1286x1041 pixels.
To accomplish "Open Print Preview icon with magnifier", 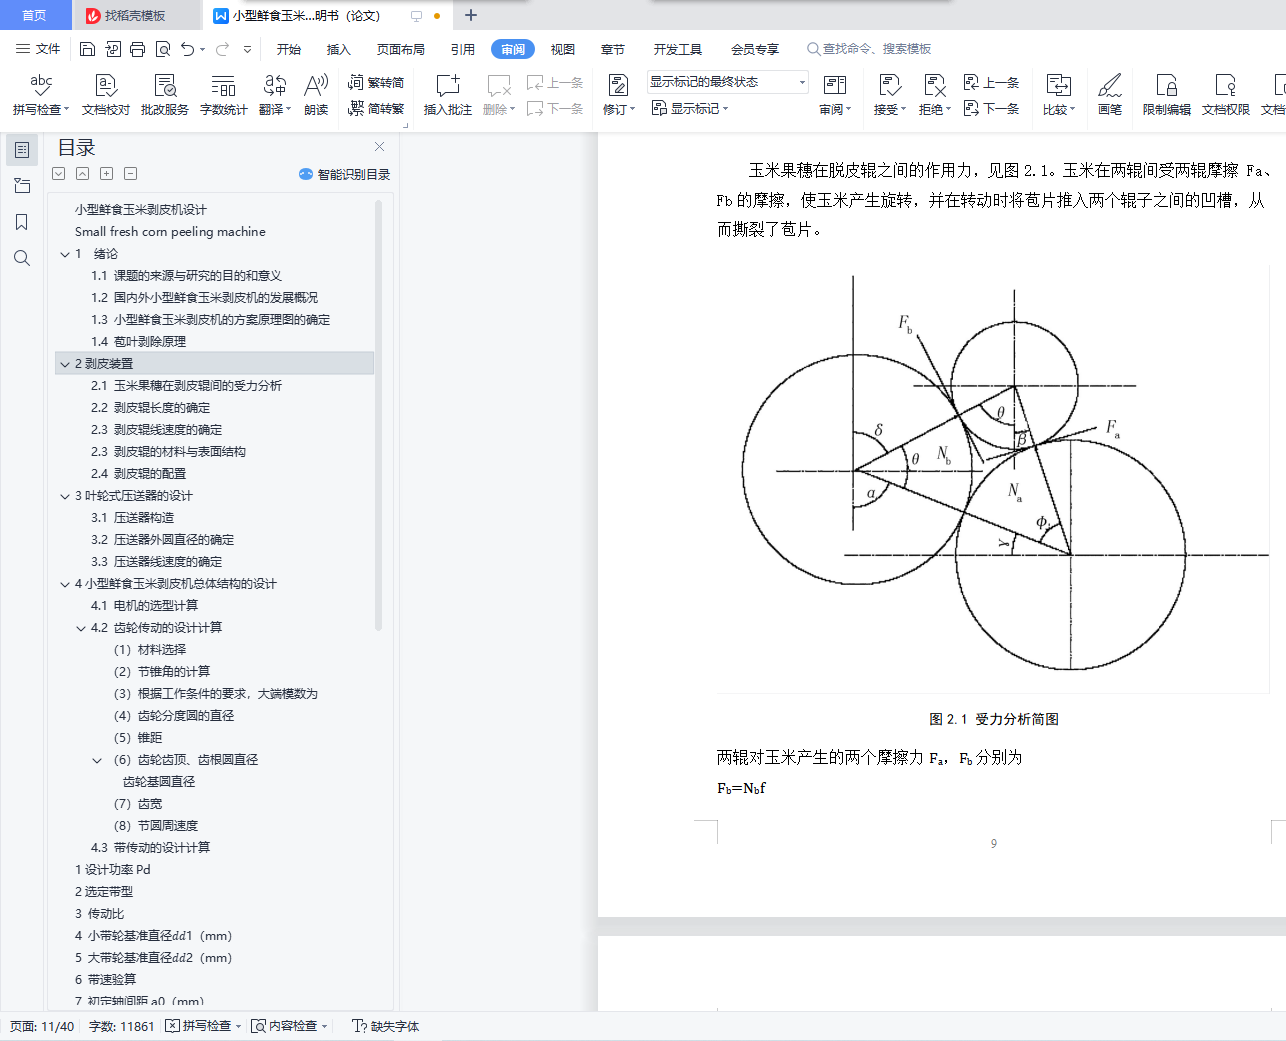I will [162, 49].
